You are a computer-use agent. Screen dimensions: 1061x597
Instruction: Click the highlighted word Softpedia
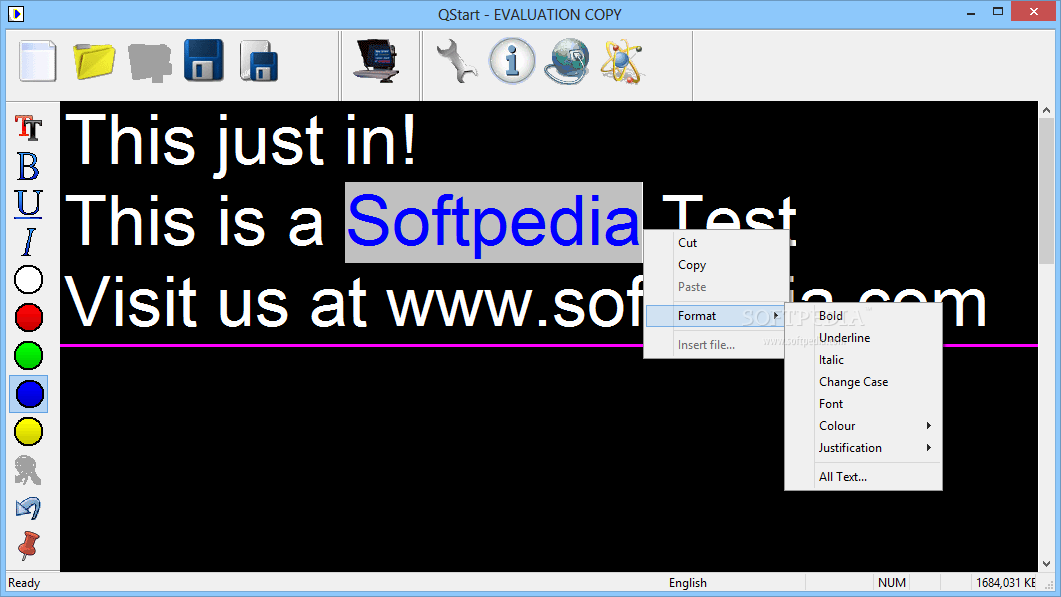click(493, 222)
